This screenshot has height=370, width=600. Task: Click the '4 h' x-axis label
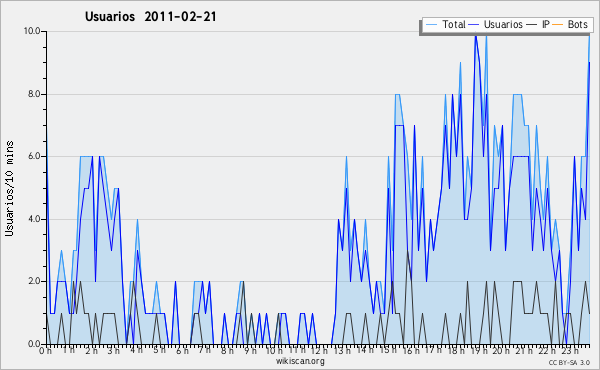[x=136, y=350]
